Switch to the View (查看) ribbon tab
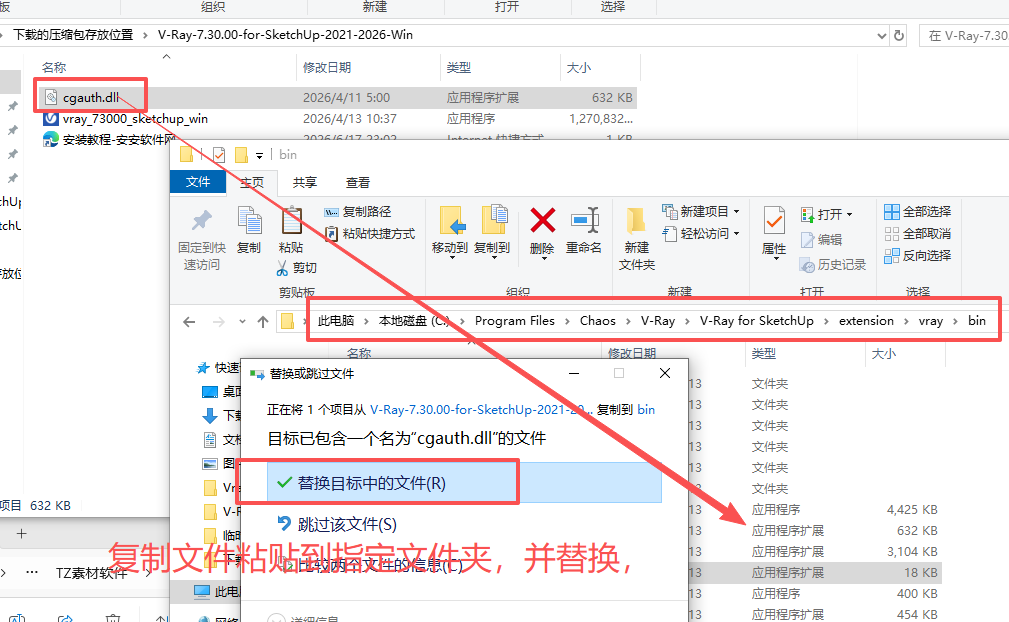Image resolution: width=1009 pixels, height=622 pixels. click(x=358, y=182)
